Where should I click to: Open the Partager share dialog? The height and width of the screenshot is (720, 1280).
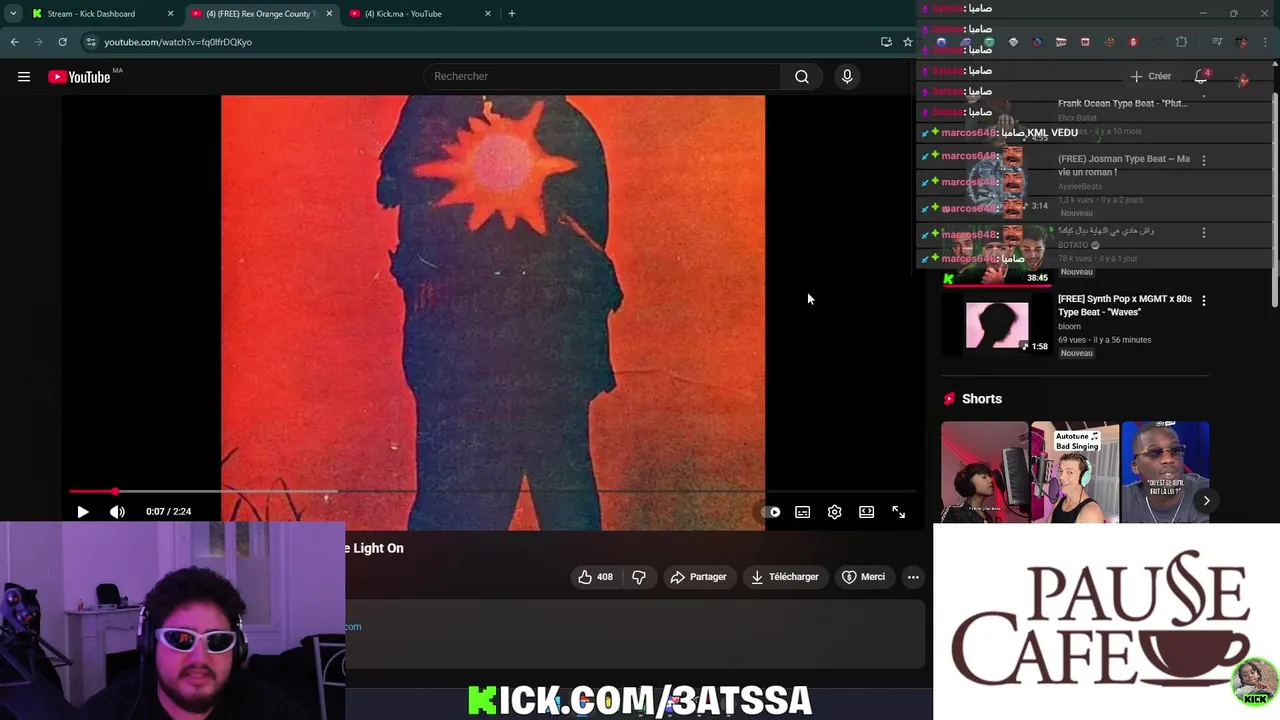pos(698,577)
